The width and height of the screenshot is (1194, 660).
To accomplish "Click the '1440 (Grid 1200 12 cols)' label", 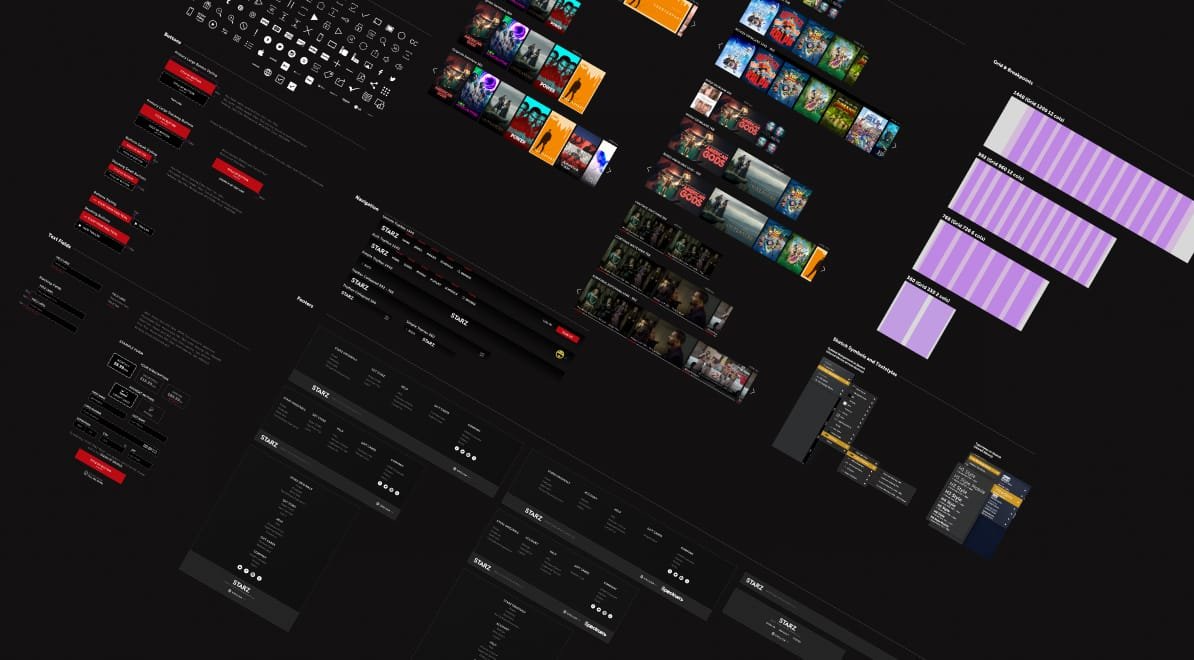I will (1039, 107).
